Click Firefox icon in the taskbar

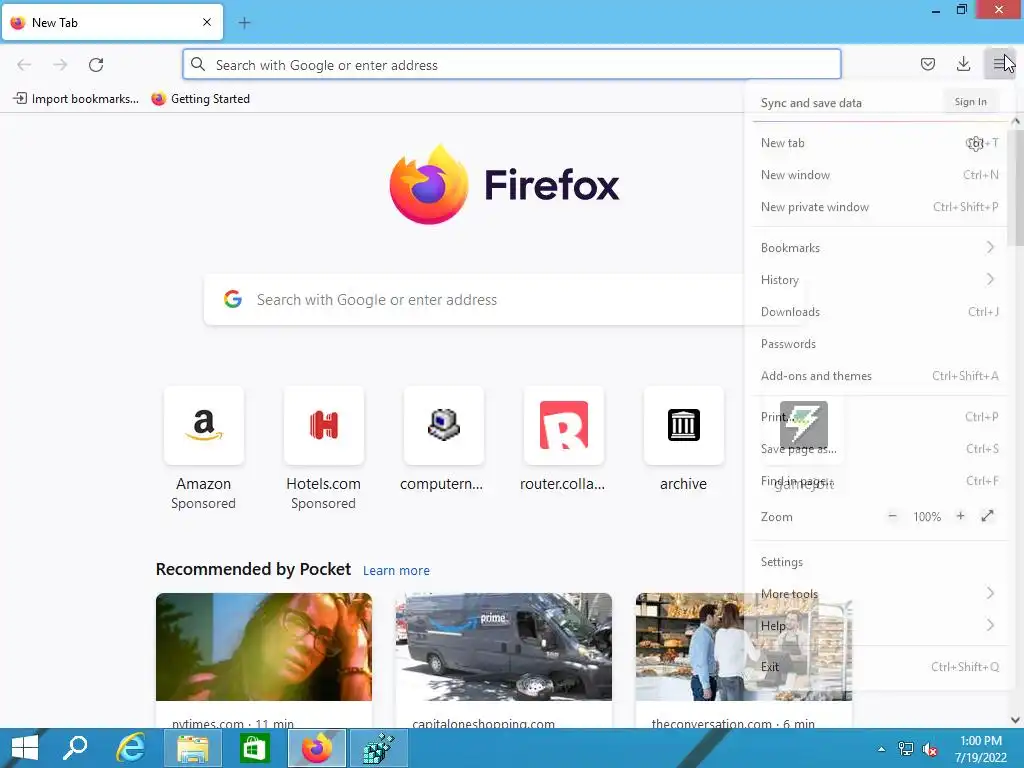317,748
